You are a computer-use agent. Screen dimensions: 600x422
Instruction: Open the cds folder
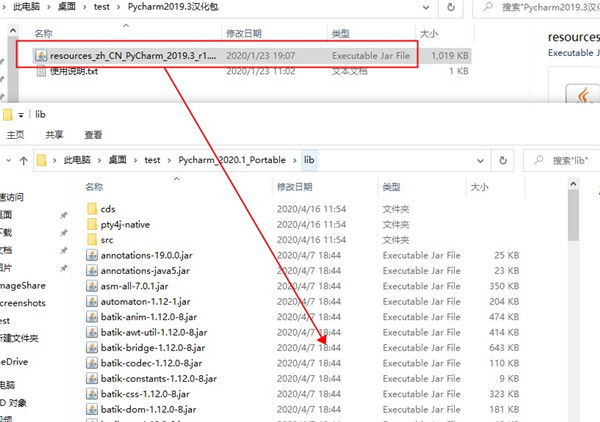coord(108,208)
